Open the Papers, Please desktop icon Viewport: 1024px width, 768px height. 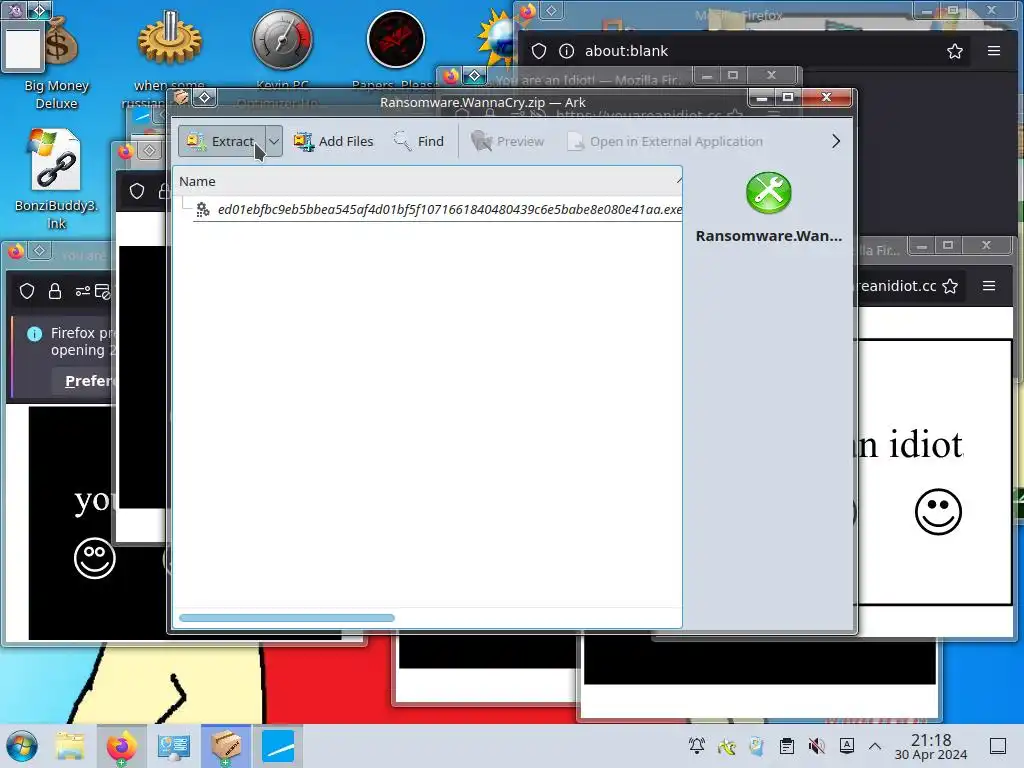pyautogui.click(x=396, y=39)
